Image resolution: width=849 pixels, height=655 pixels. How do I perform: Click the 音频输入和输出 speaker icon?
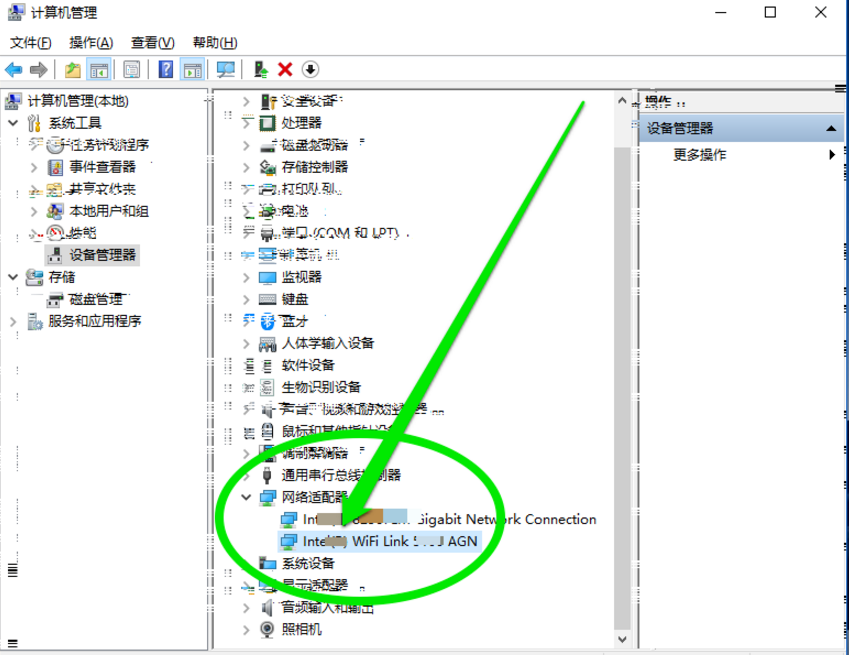[267, 608]
